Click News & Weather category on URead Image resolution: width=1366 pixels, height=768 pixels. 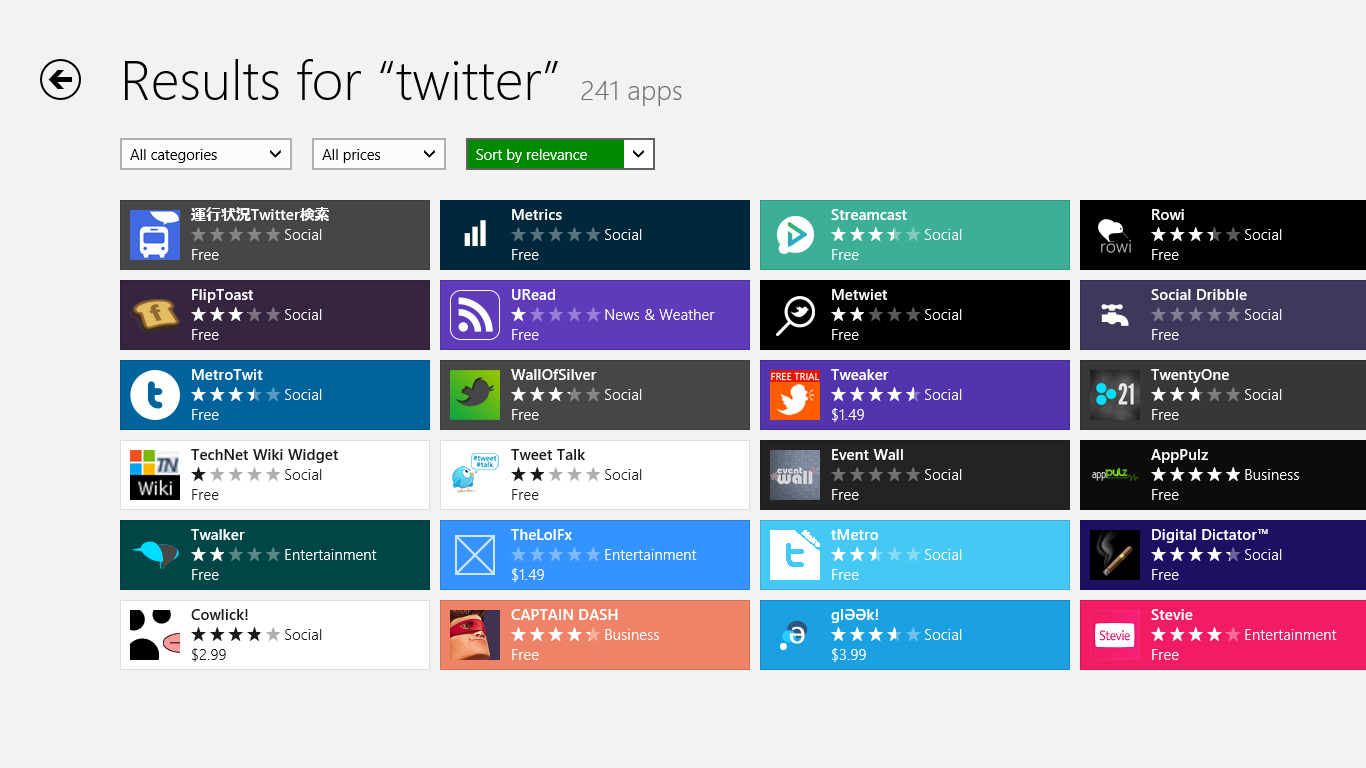tap(659, 315)
